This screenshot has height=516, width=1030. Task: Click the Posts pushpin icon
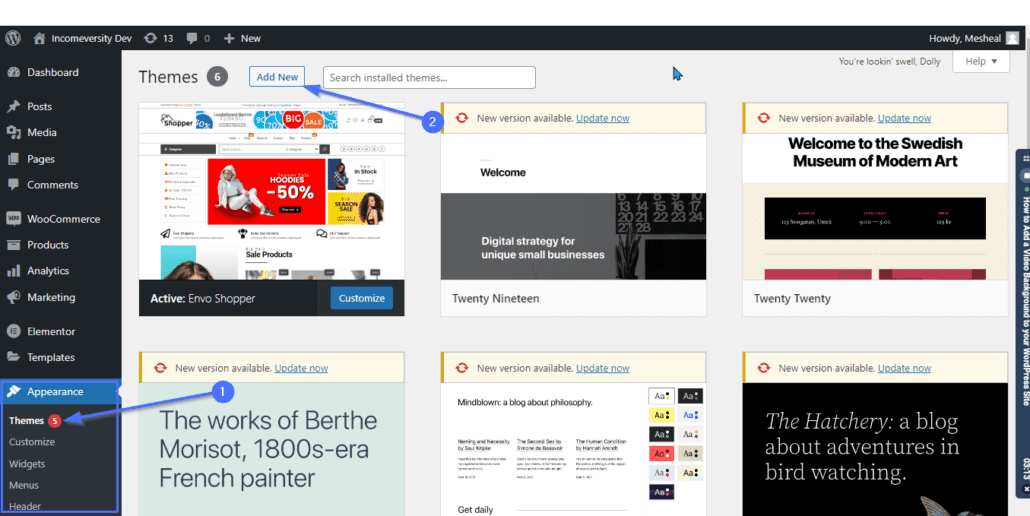(x=14, y=106)
